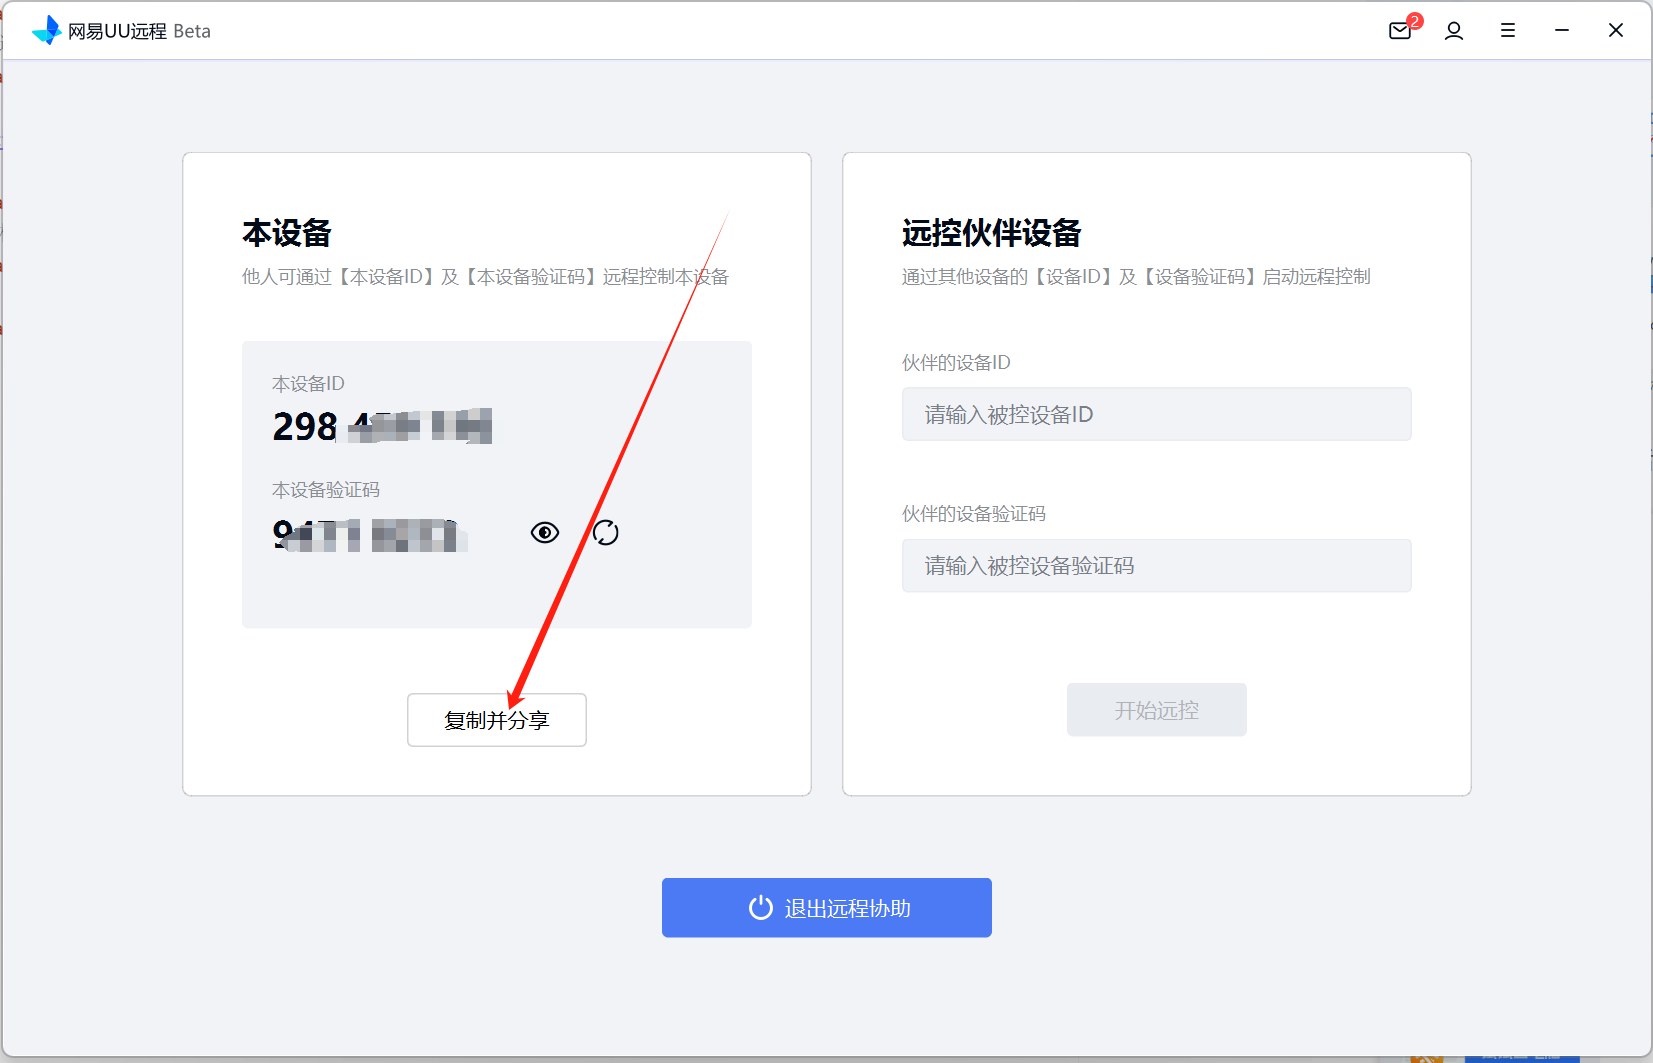
Task: Click the UU远程 logo icon
Action: (47, 30)
